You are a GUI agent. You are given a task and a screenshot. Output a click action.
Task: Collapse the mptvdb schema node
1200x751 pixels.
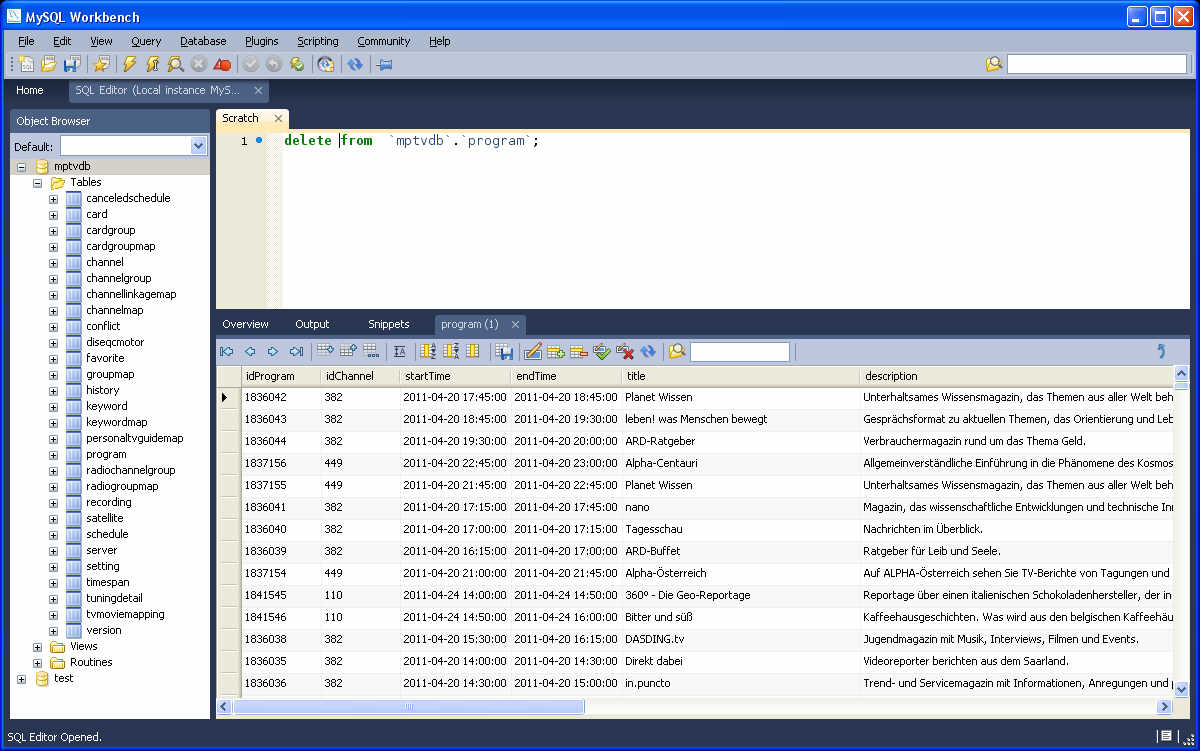pyautogui.click(x=21, y=167)
